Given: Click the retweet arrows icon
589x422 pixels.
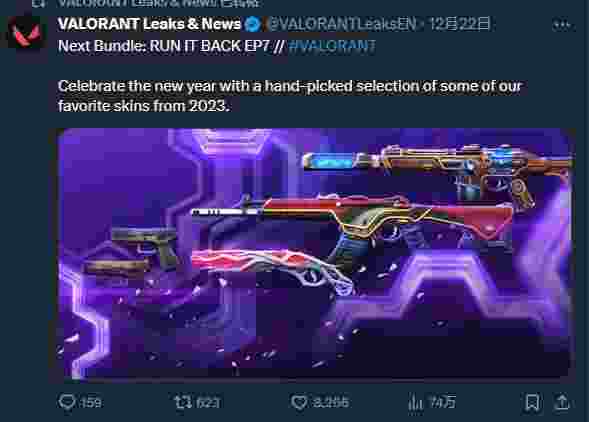Looking at the screenshot, I should [x=183, y=402].
